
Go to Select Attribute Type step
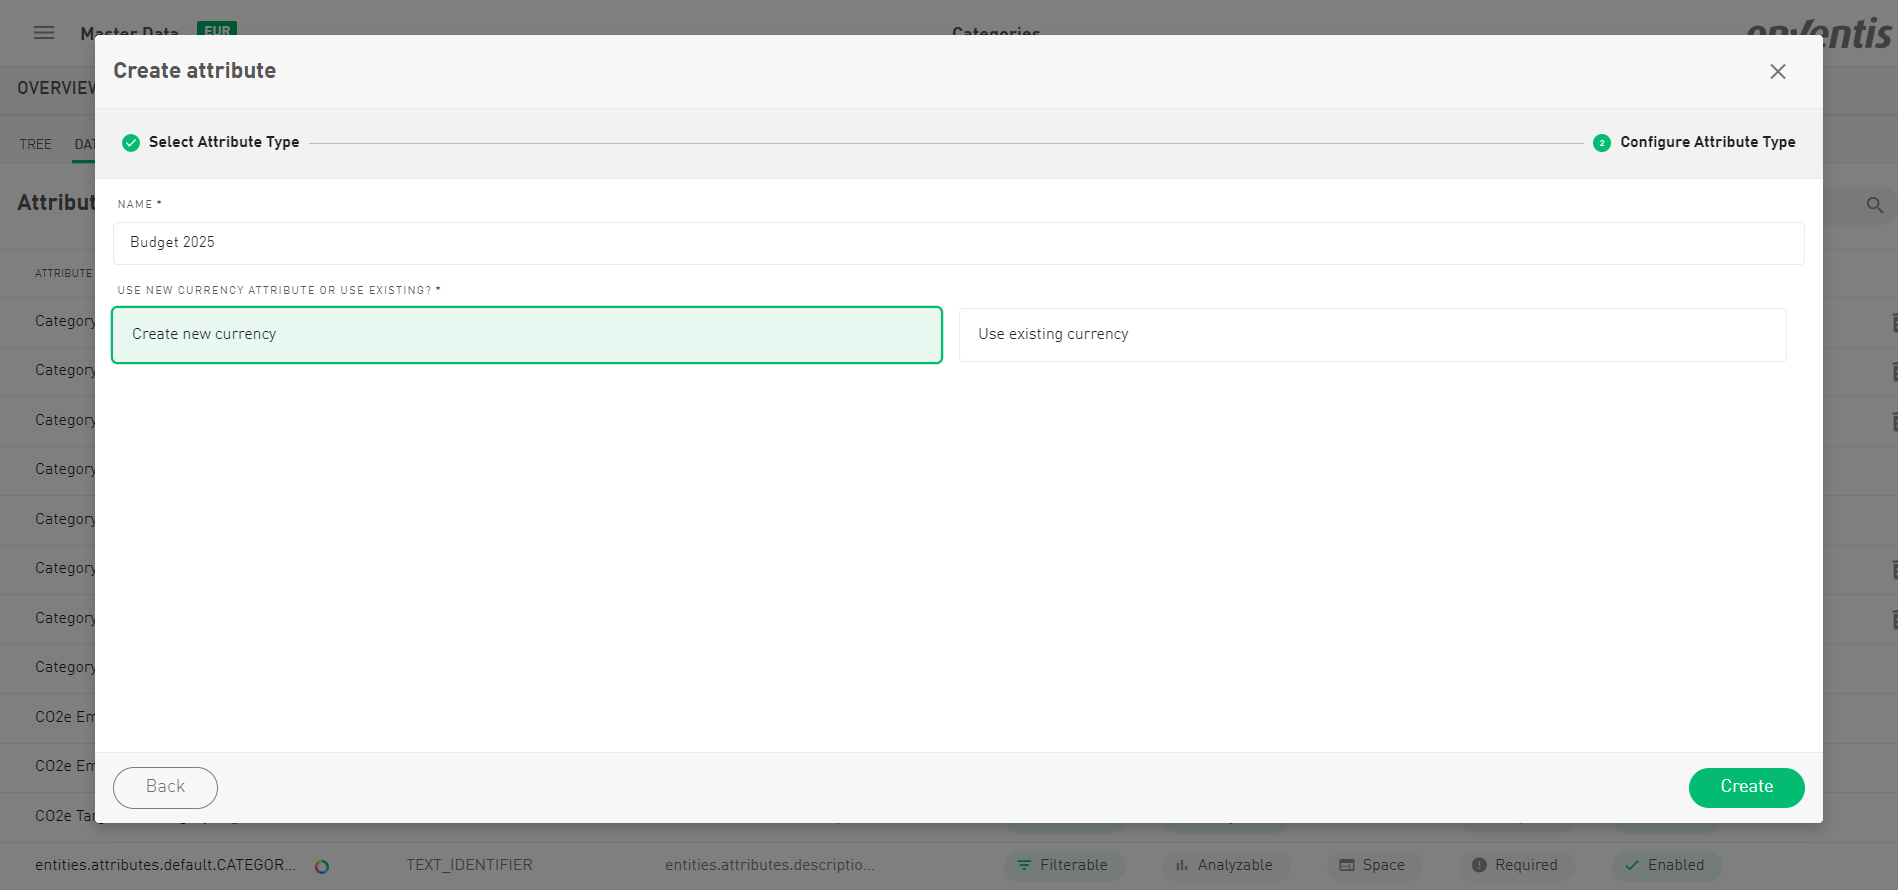tap(224, 142)
